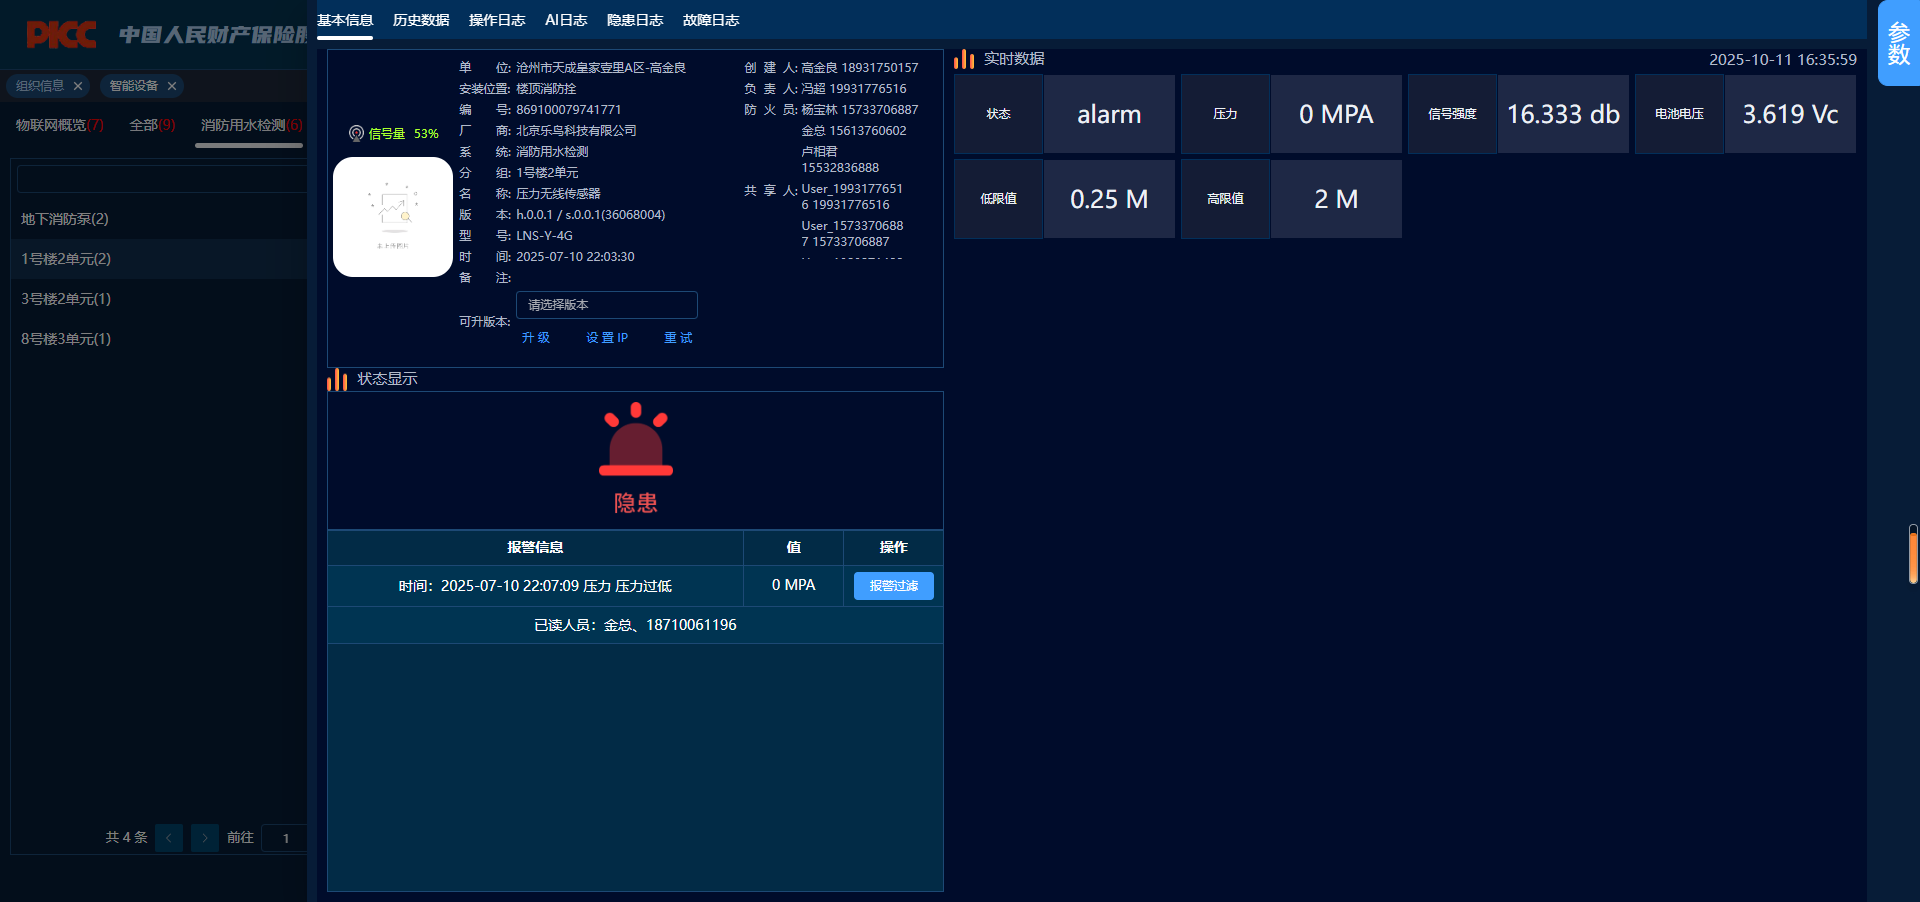Click the 报警过滤 button
The width and height of the screenshot is (1920, 902).
pyautogui.click(x=893, y=586)
